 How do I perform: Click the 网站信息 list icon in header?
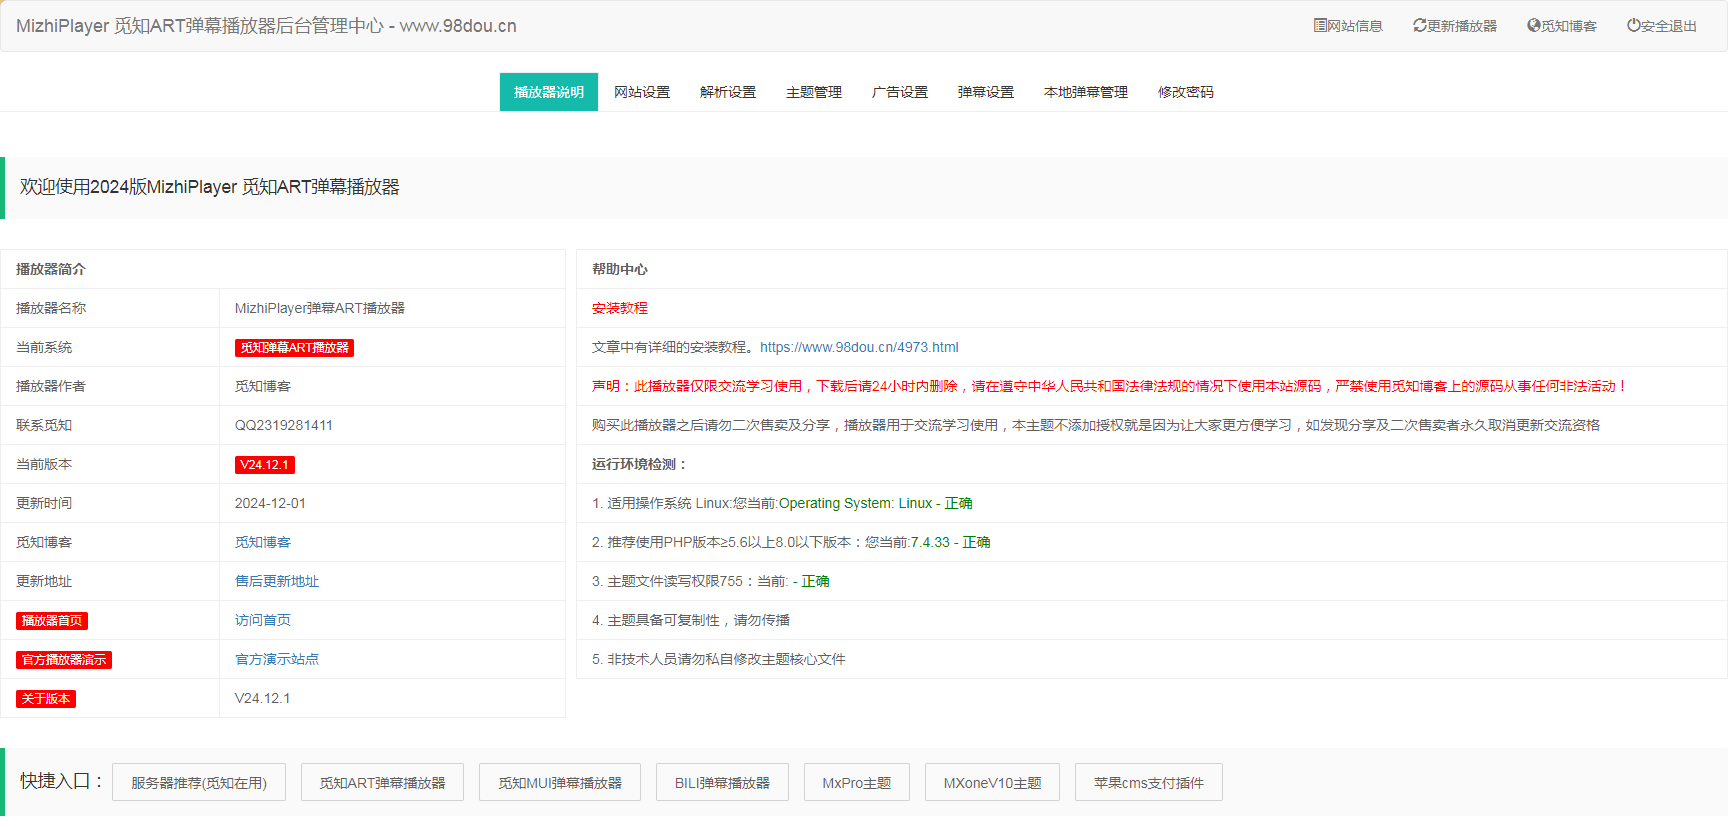(x=1320, y=26)
